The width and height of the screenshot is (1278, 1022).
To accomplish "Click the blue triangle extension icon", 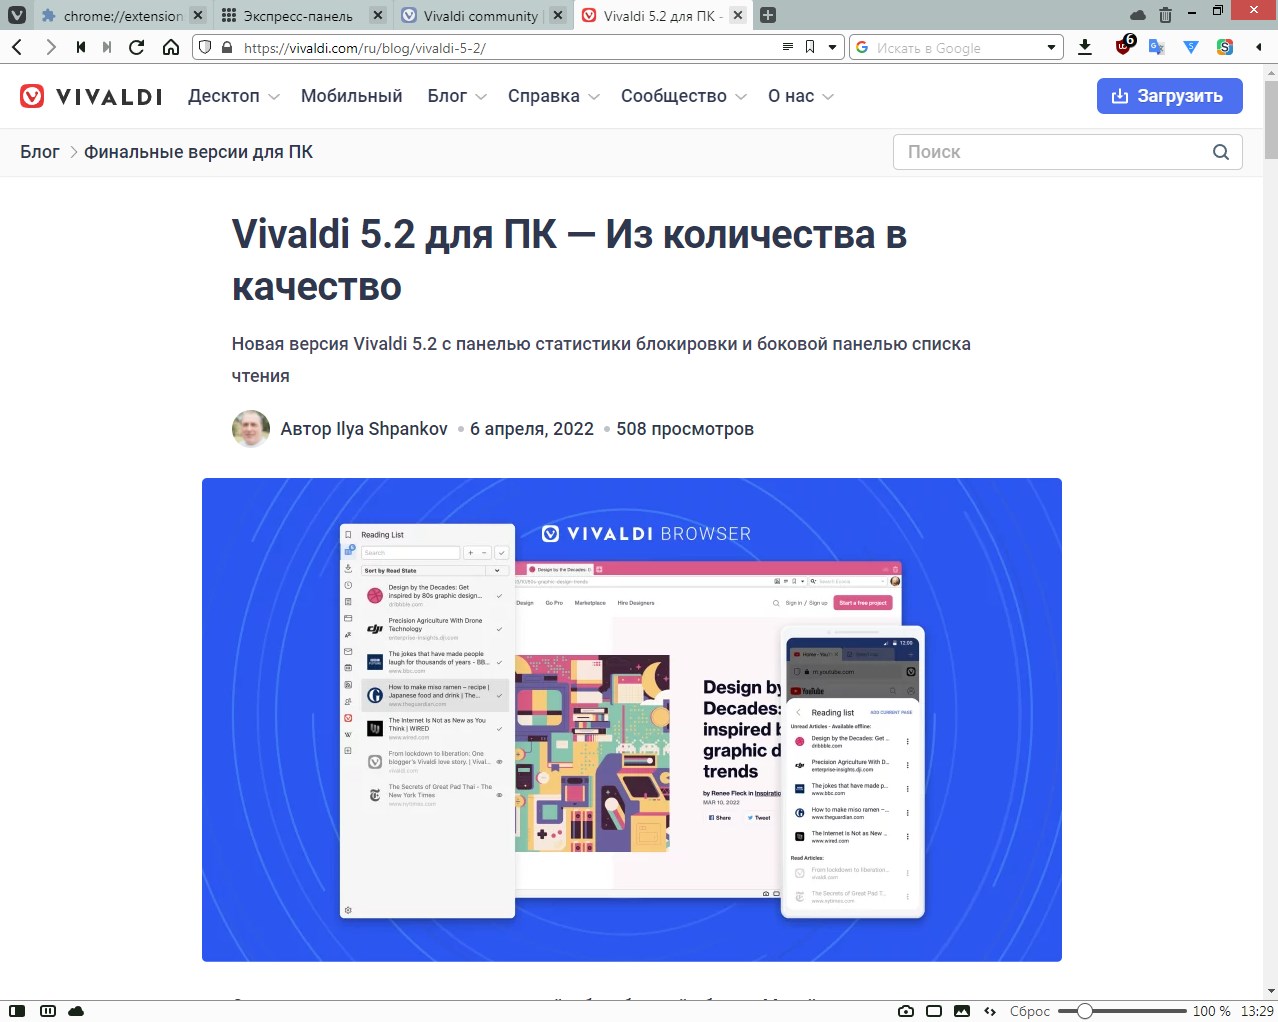I will 1191,47.
